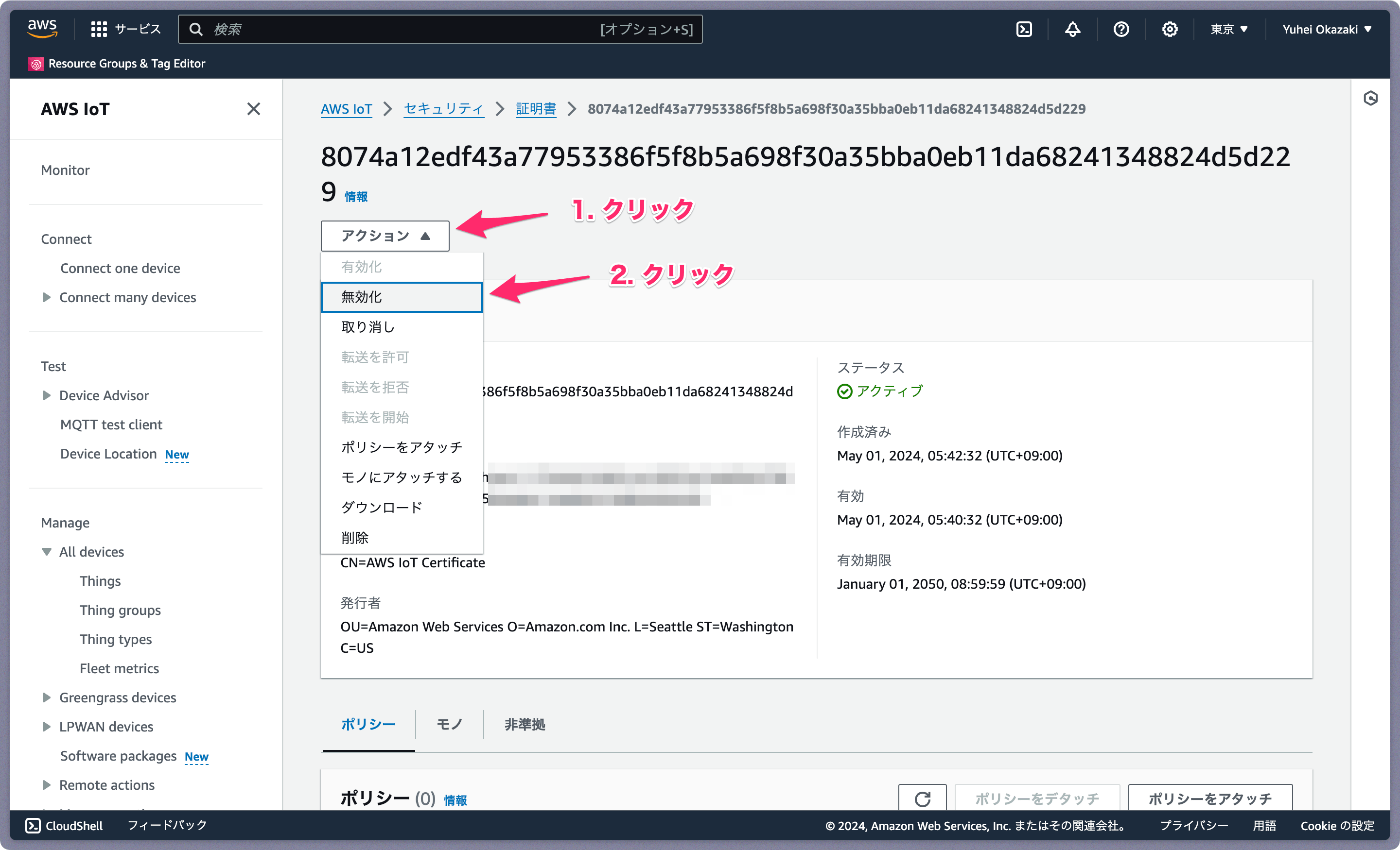Launch CloudShell from the top bar
Screen dimensions: 1400x850
[x=1024, y=29]
